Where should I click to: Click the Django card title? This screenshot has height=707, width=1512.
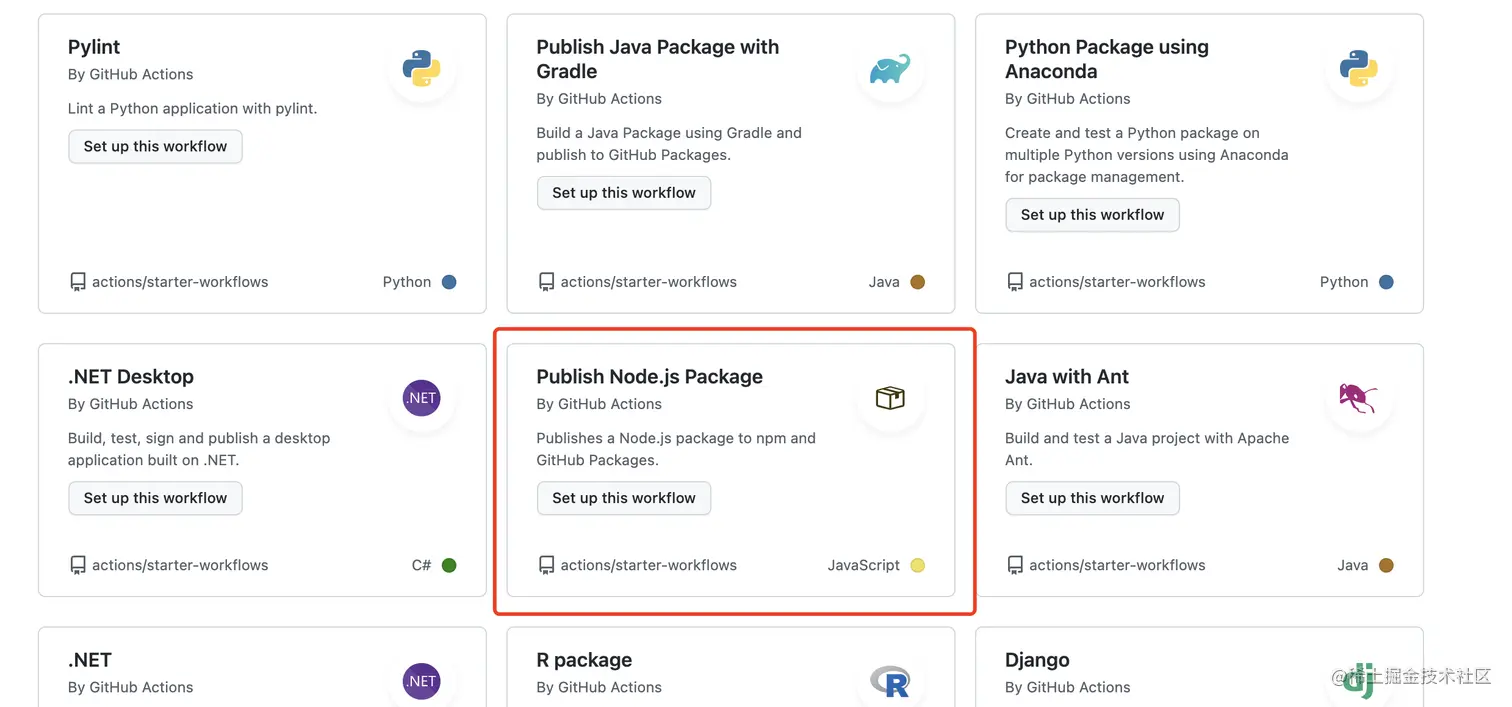pyautogui.click(x=1037, y=660)
